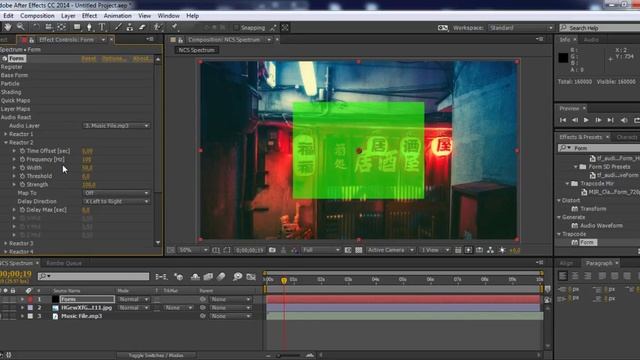The image size is (640, 360).
Task: Open the Animation menu
Action: coord(118,16)
